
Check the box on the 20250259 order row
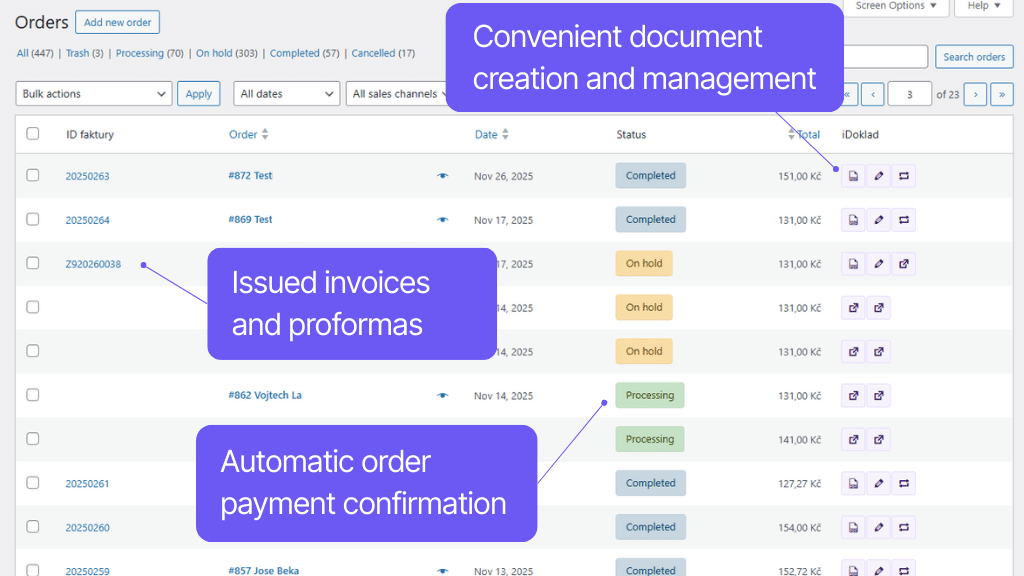[x=32, y=570]
